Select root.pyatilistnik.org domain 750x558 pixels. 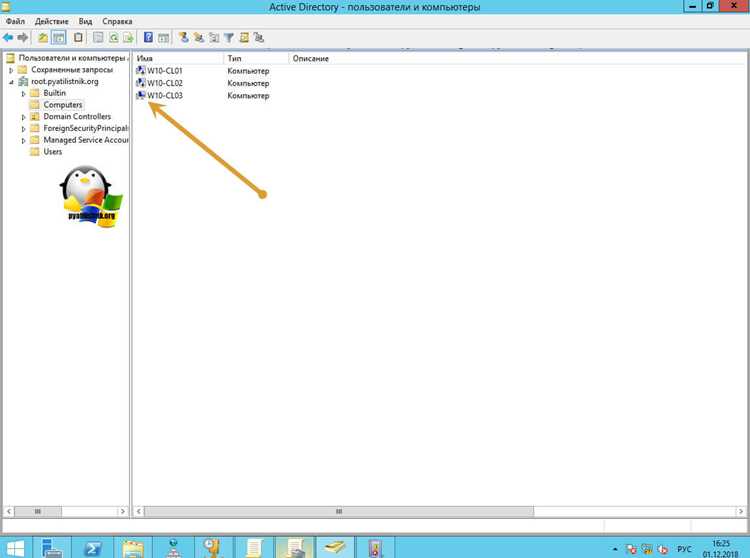click(x=65, y=81)
